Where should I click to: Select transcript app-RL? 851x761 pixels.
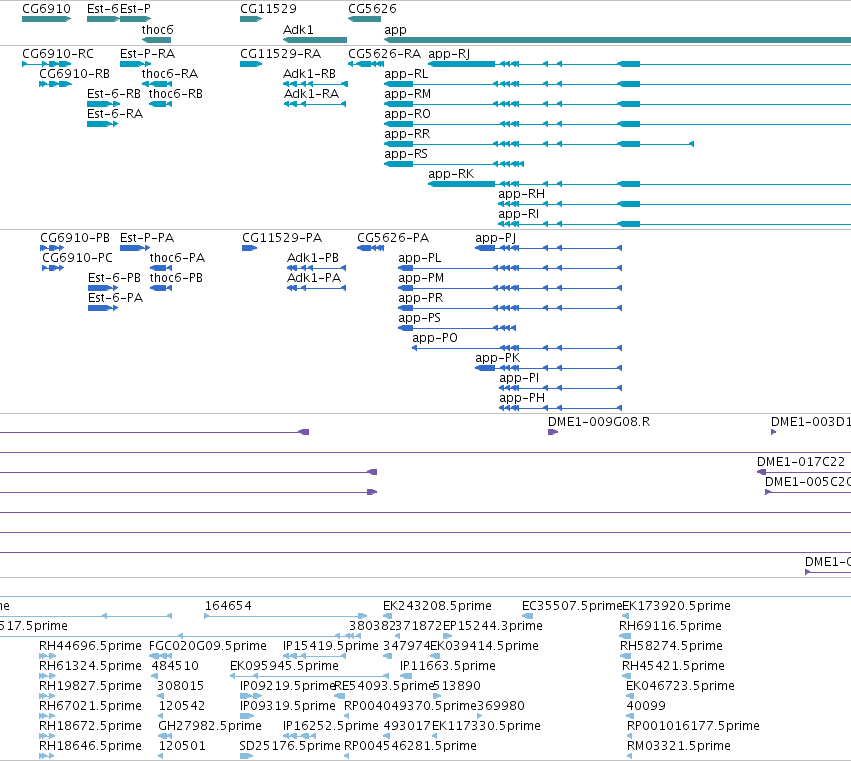point(406,74)
